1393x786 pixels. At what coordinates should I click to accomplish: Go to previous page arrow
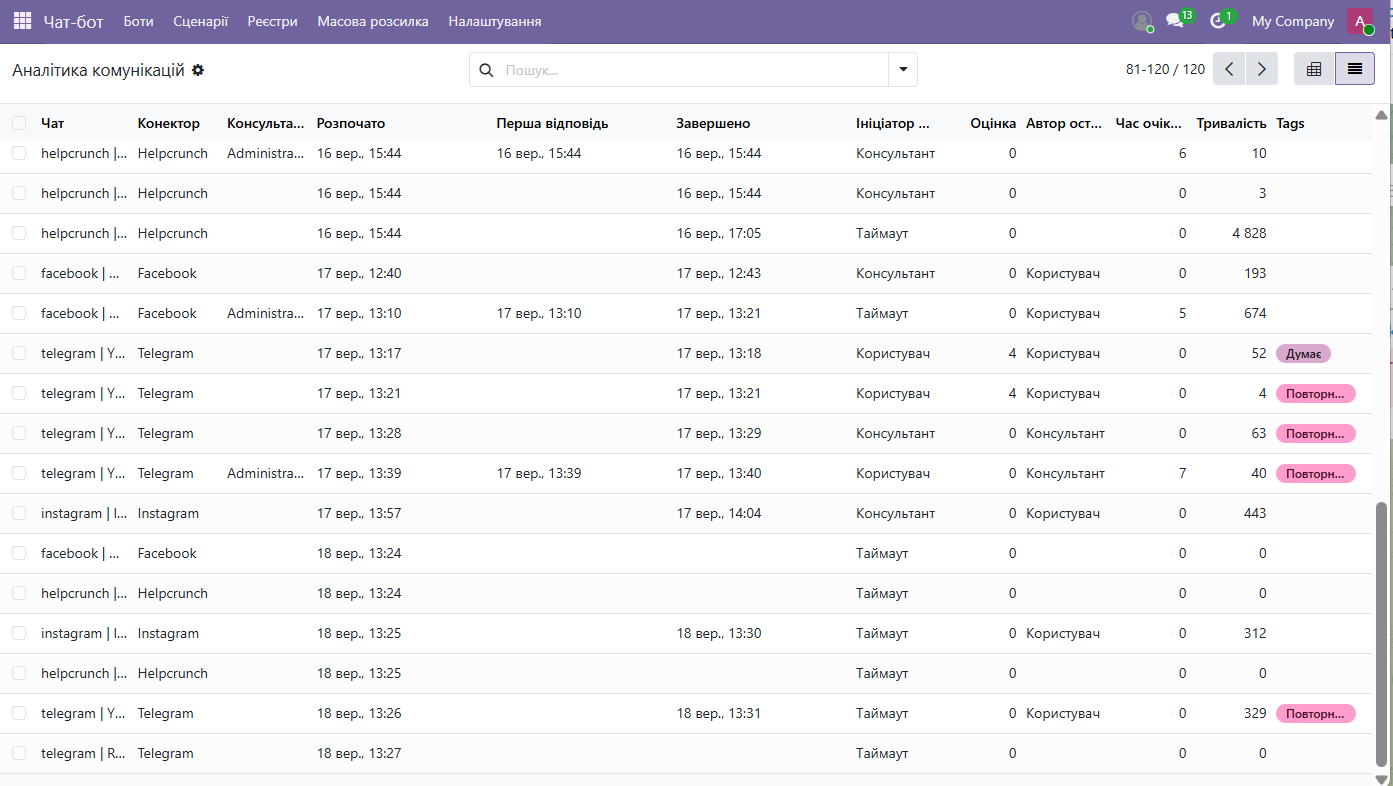pos(1229,69)
